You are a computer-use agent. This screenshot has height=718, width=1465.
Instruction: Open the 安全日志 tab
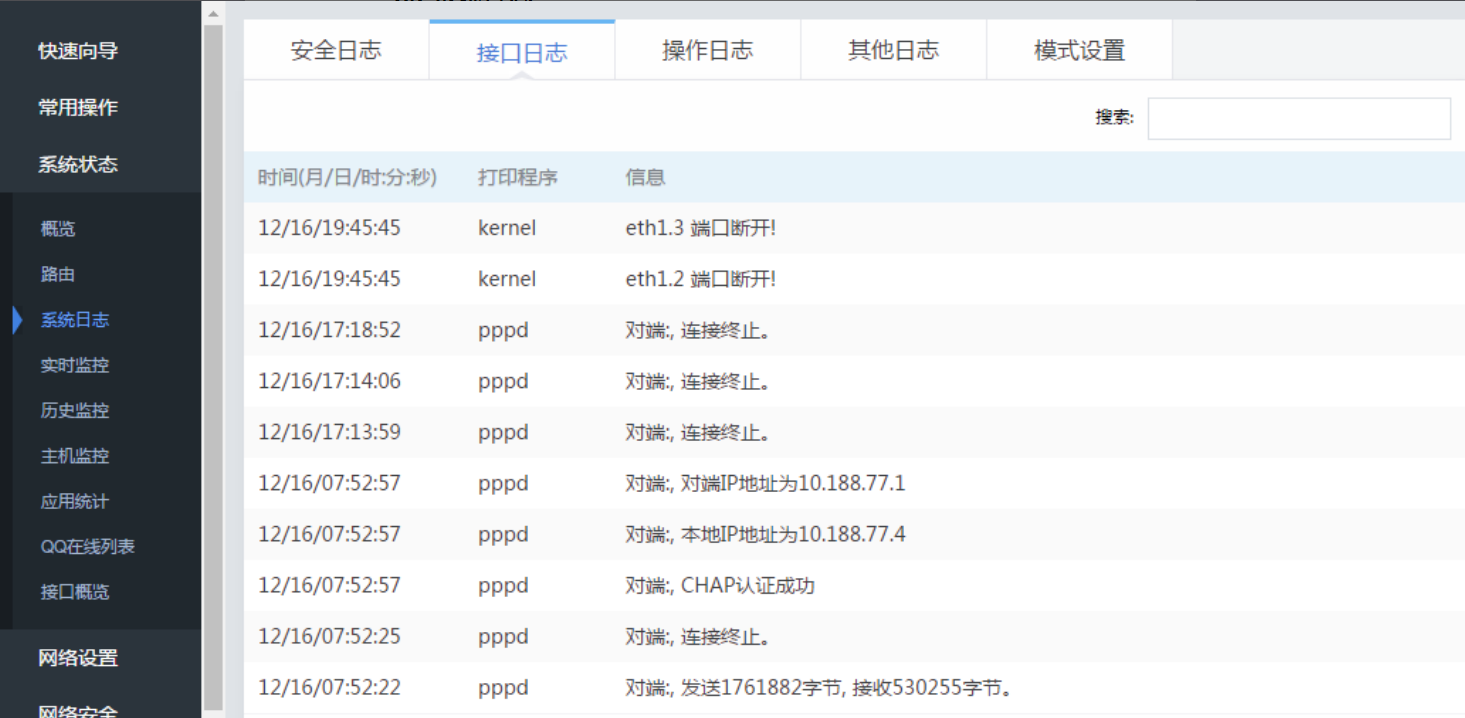(336, 50)
